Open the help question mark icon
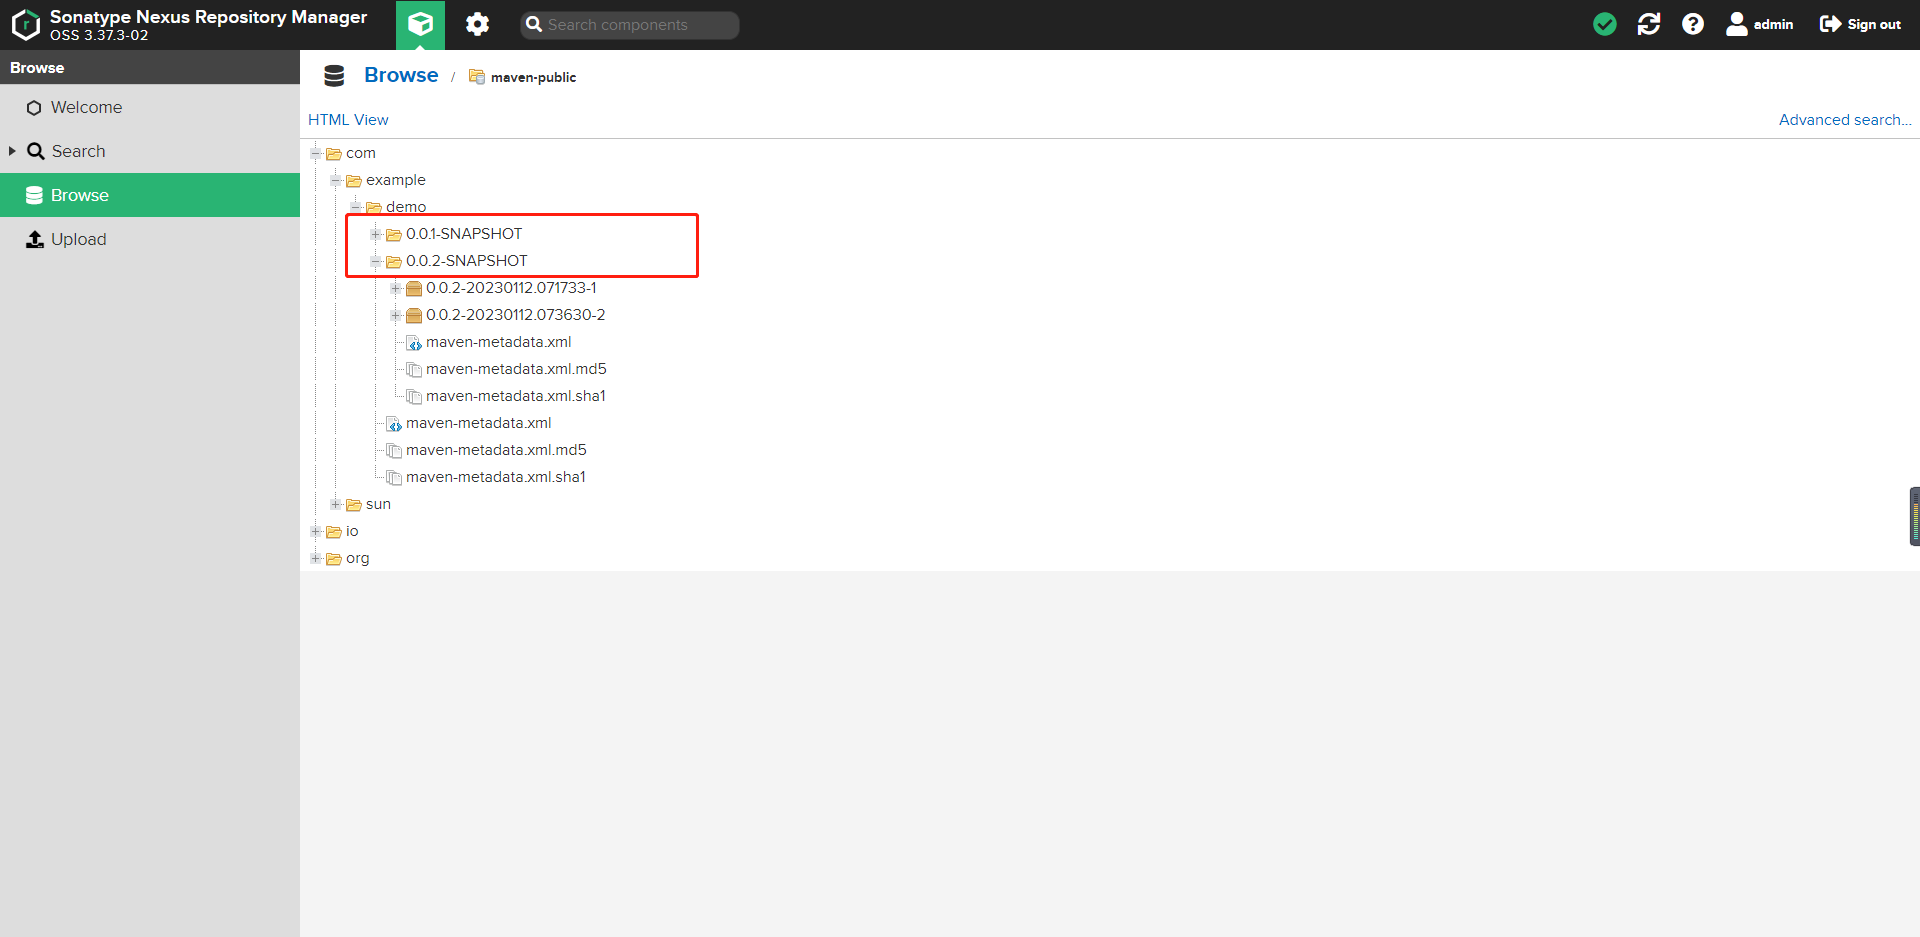This screenshot has height=937, width=1920. tap(1693, 24)
